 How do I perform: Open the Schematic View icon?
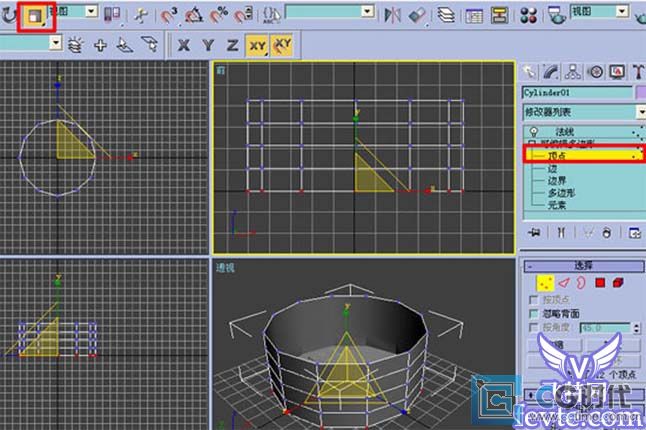499,16
